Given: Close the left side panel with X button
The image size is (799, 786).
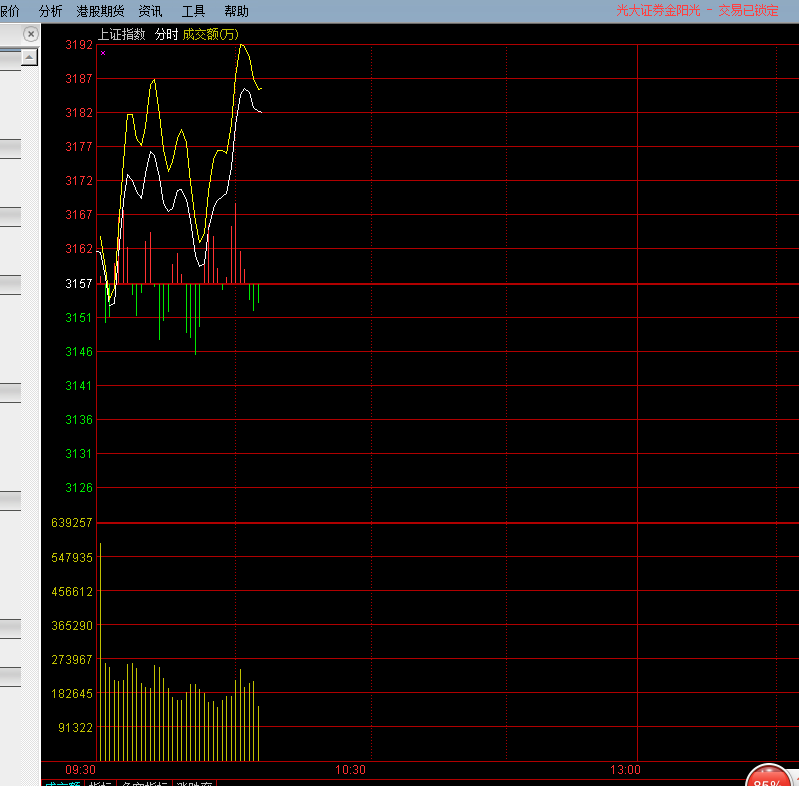Looking at the screenshot, I should (30, 34).
